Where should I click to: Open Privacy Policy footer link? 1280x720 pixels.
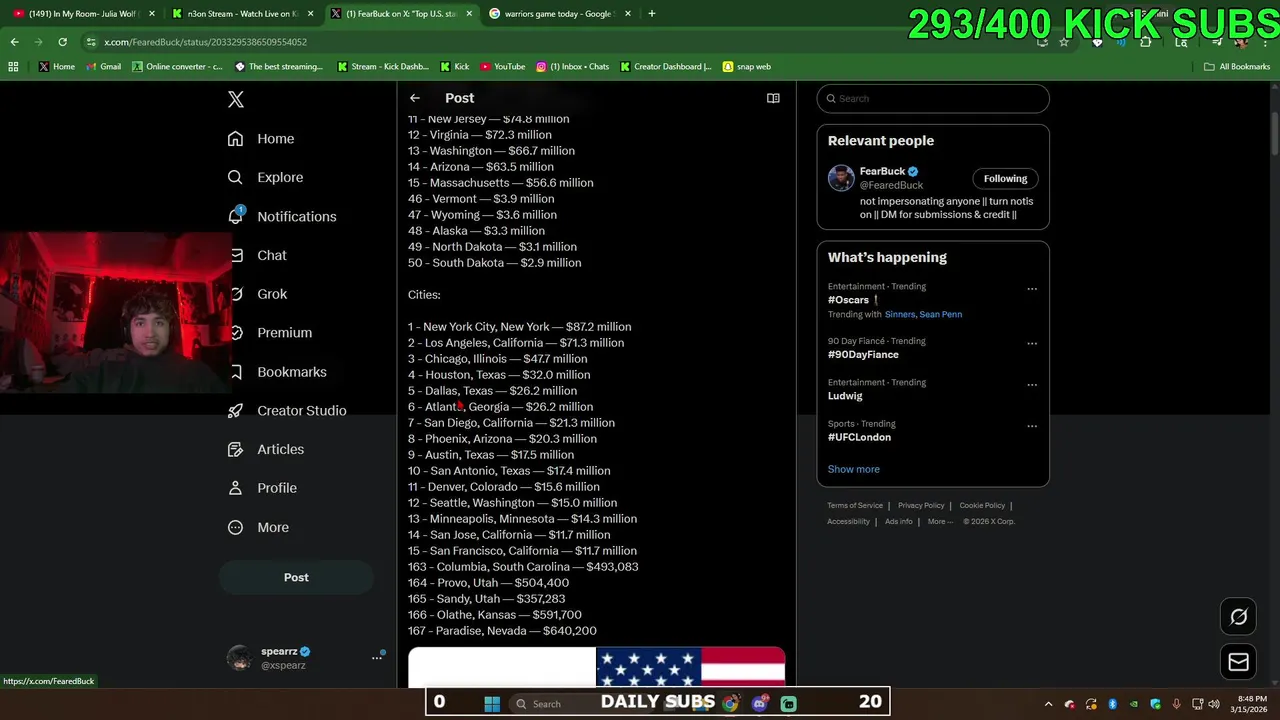921,506
